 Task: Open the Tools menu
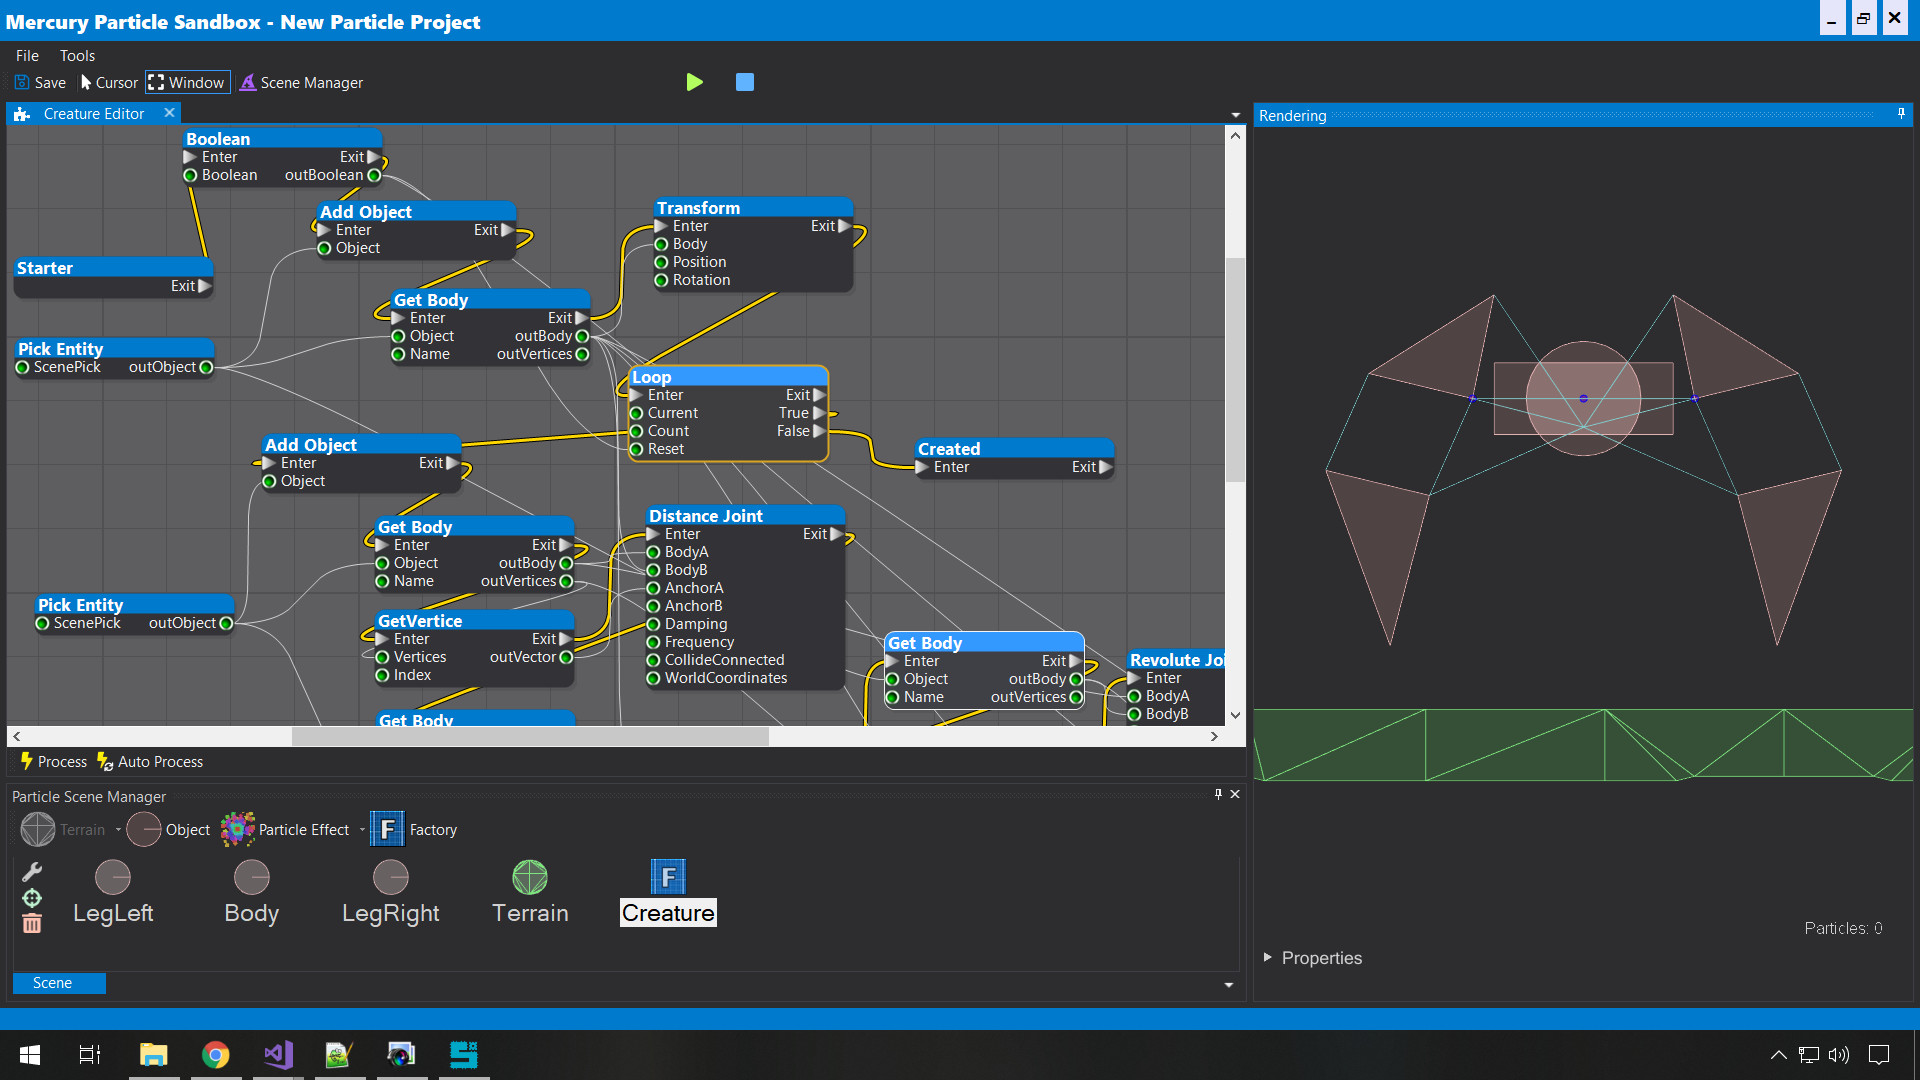[77, 56]
